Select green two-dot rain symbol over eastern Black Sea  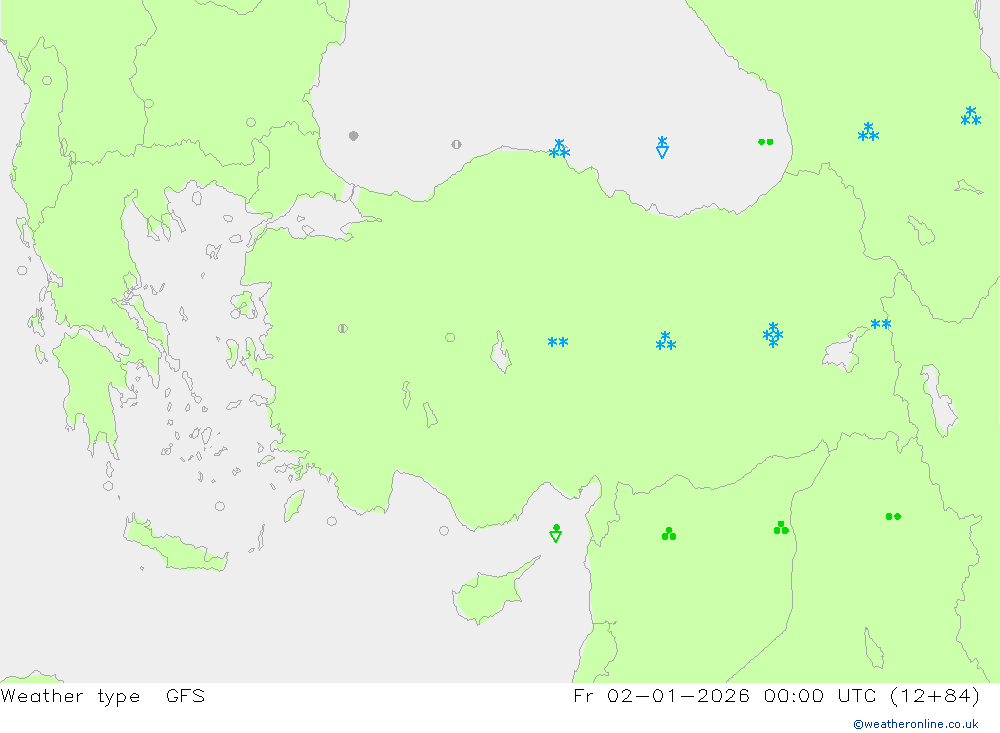pos(766,142)
